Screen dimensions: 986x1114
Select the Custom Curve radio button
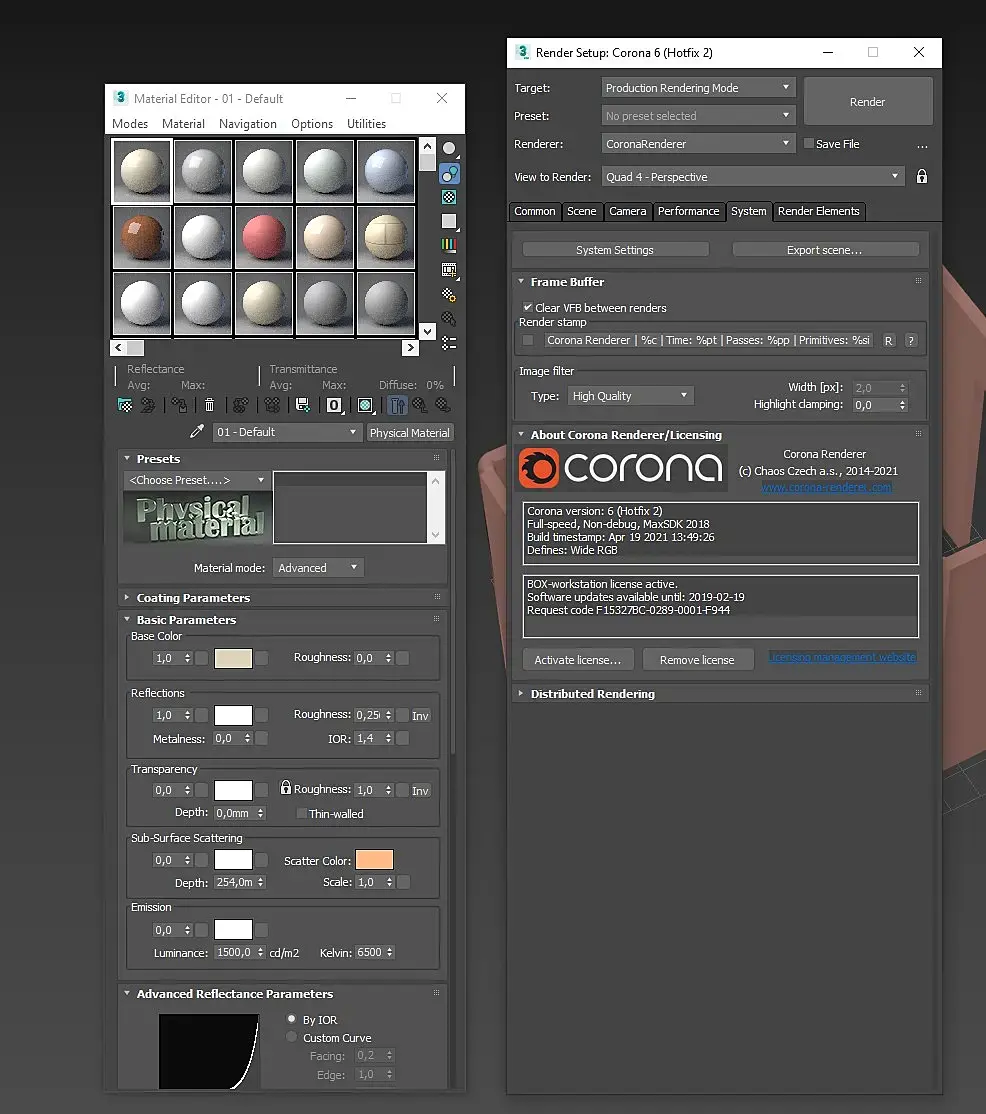291,1037
